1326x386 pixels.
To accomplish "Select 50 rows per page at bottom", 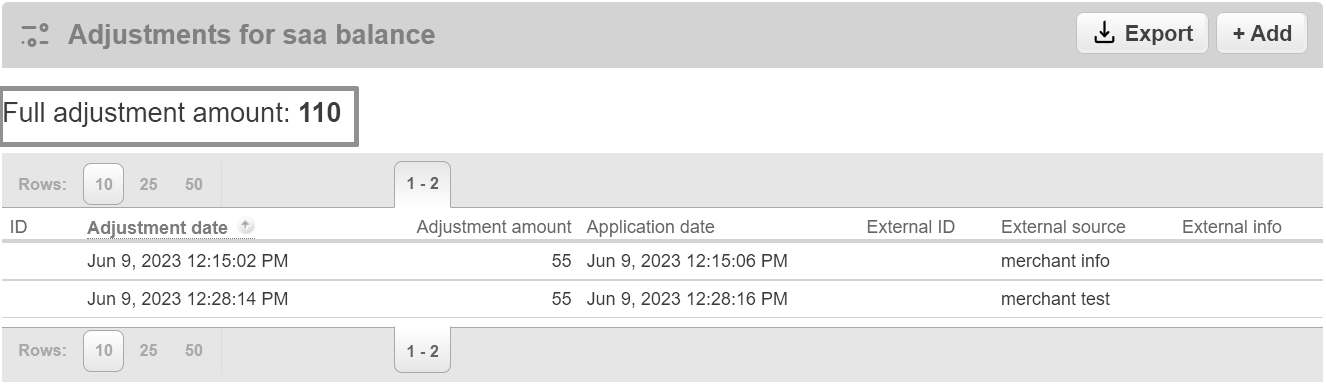I will click(194, 351).
